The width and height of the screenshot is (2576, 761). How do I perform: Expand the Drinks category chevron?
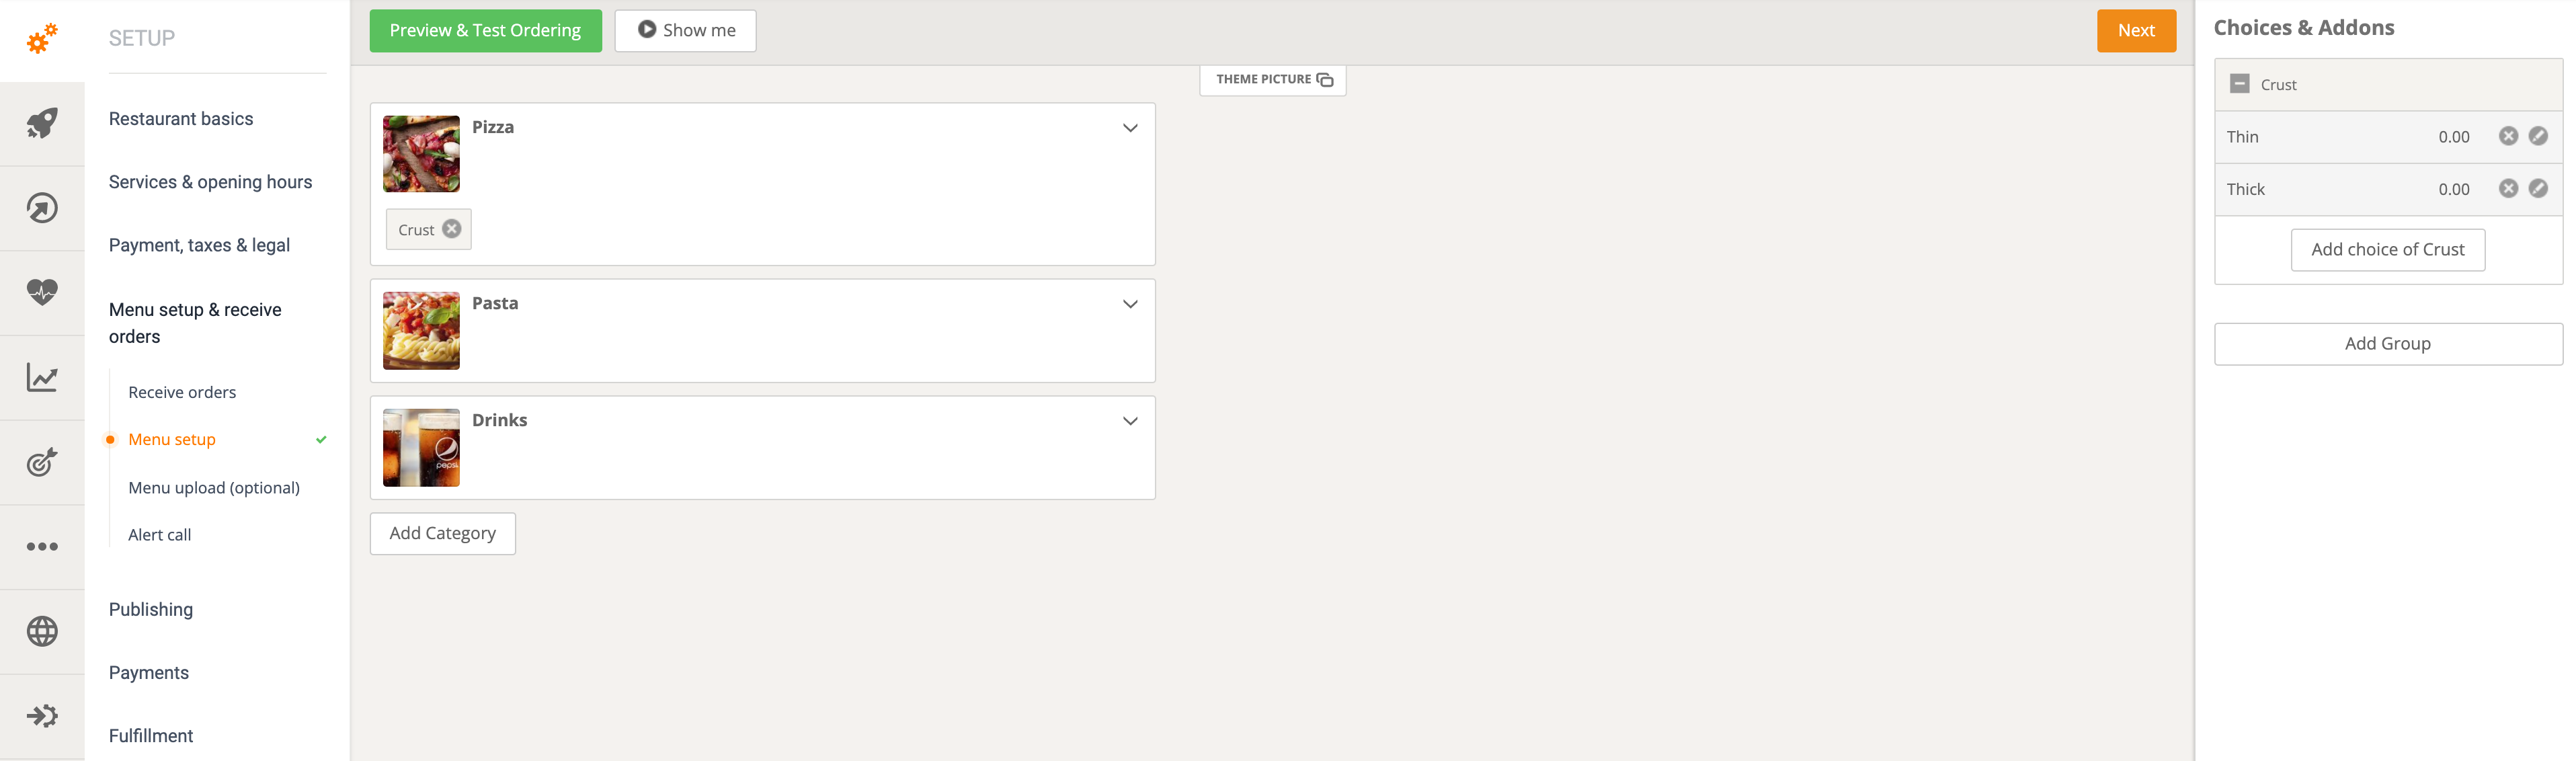[1129, 421]
